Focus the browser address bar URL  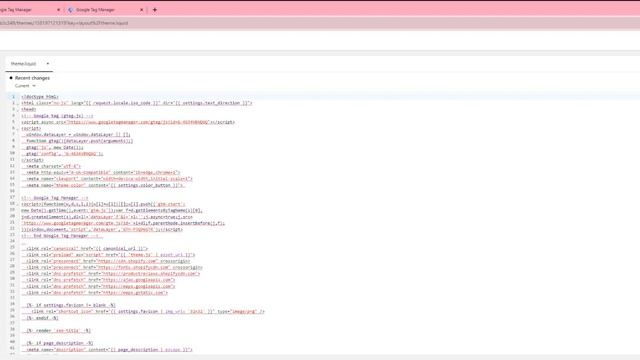pyautogui.click(x=64, y=23)
